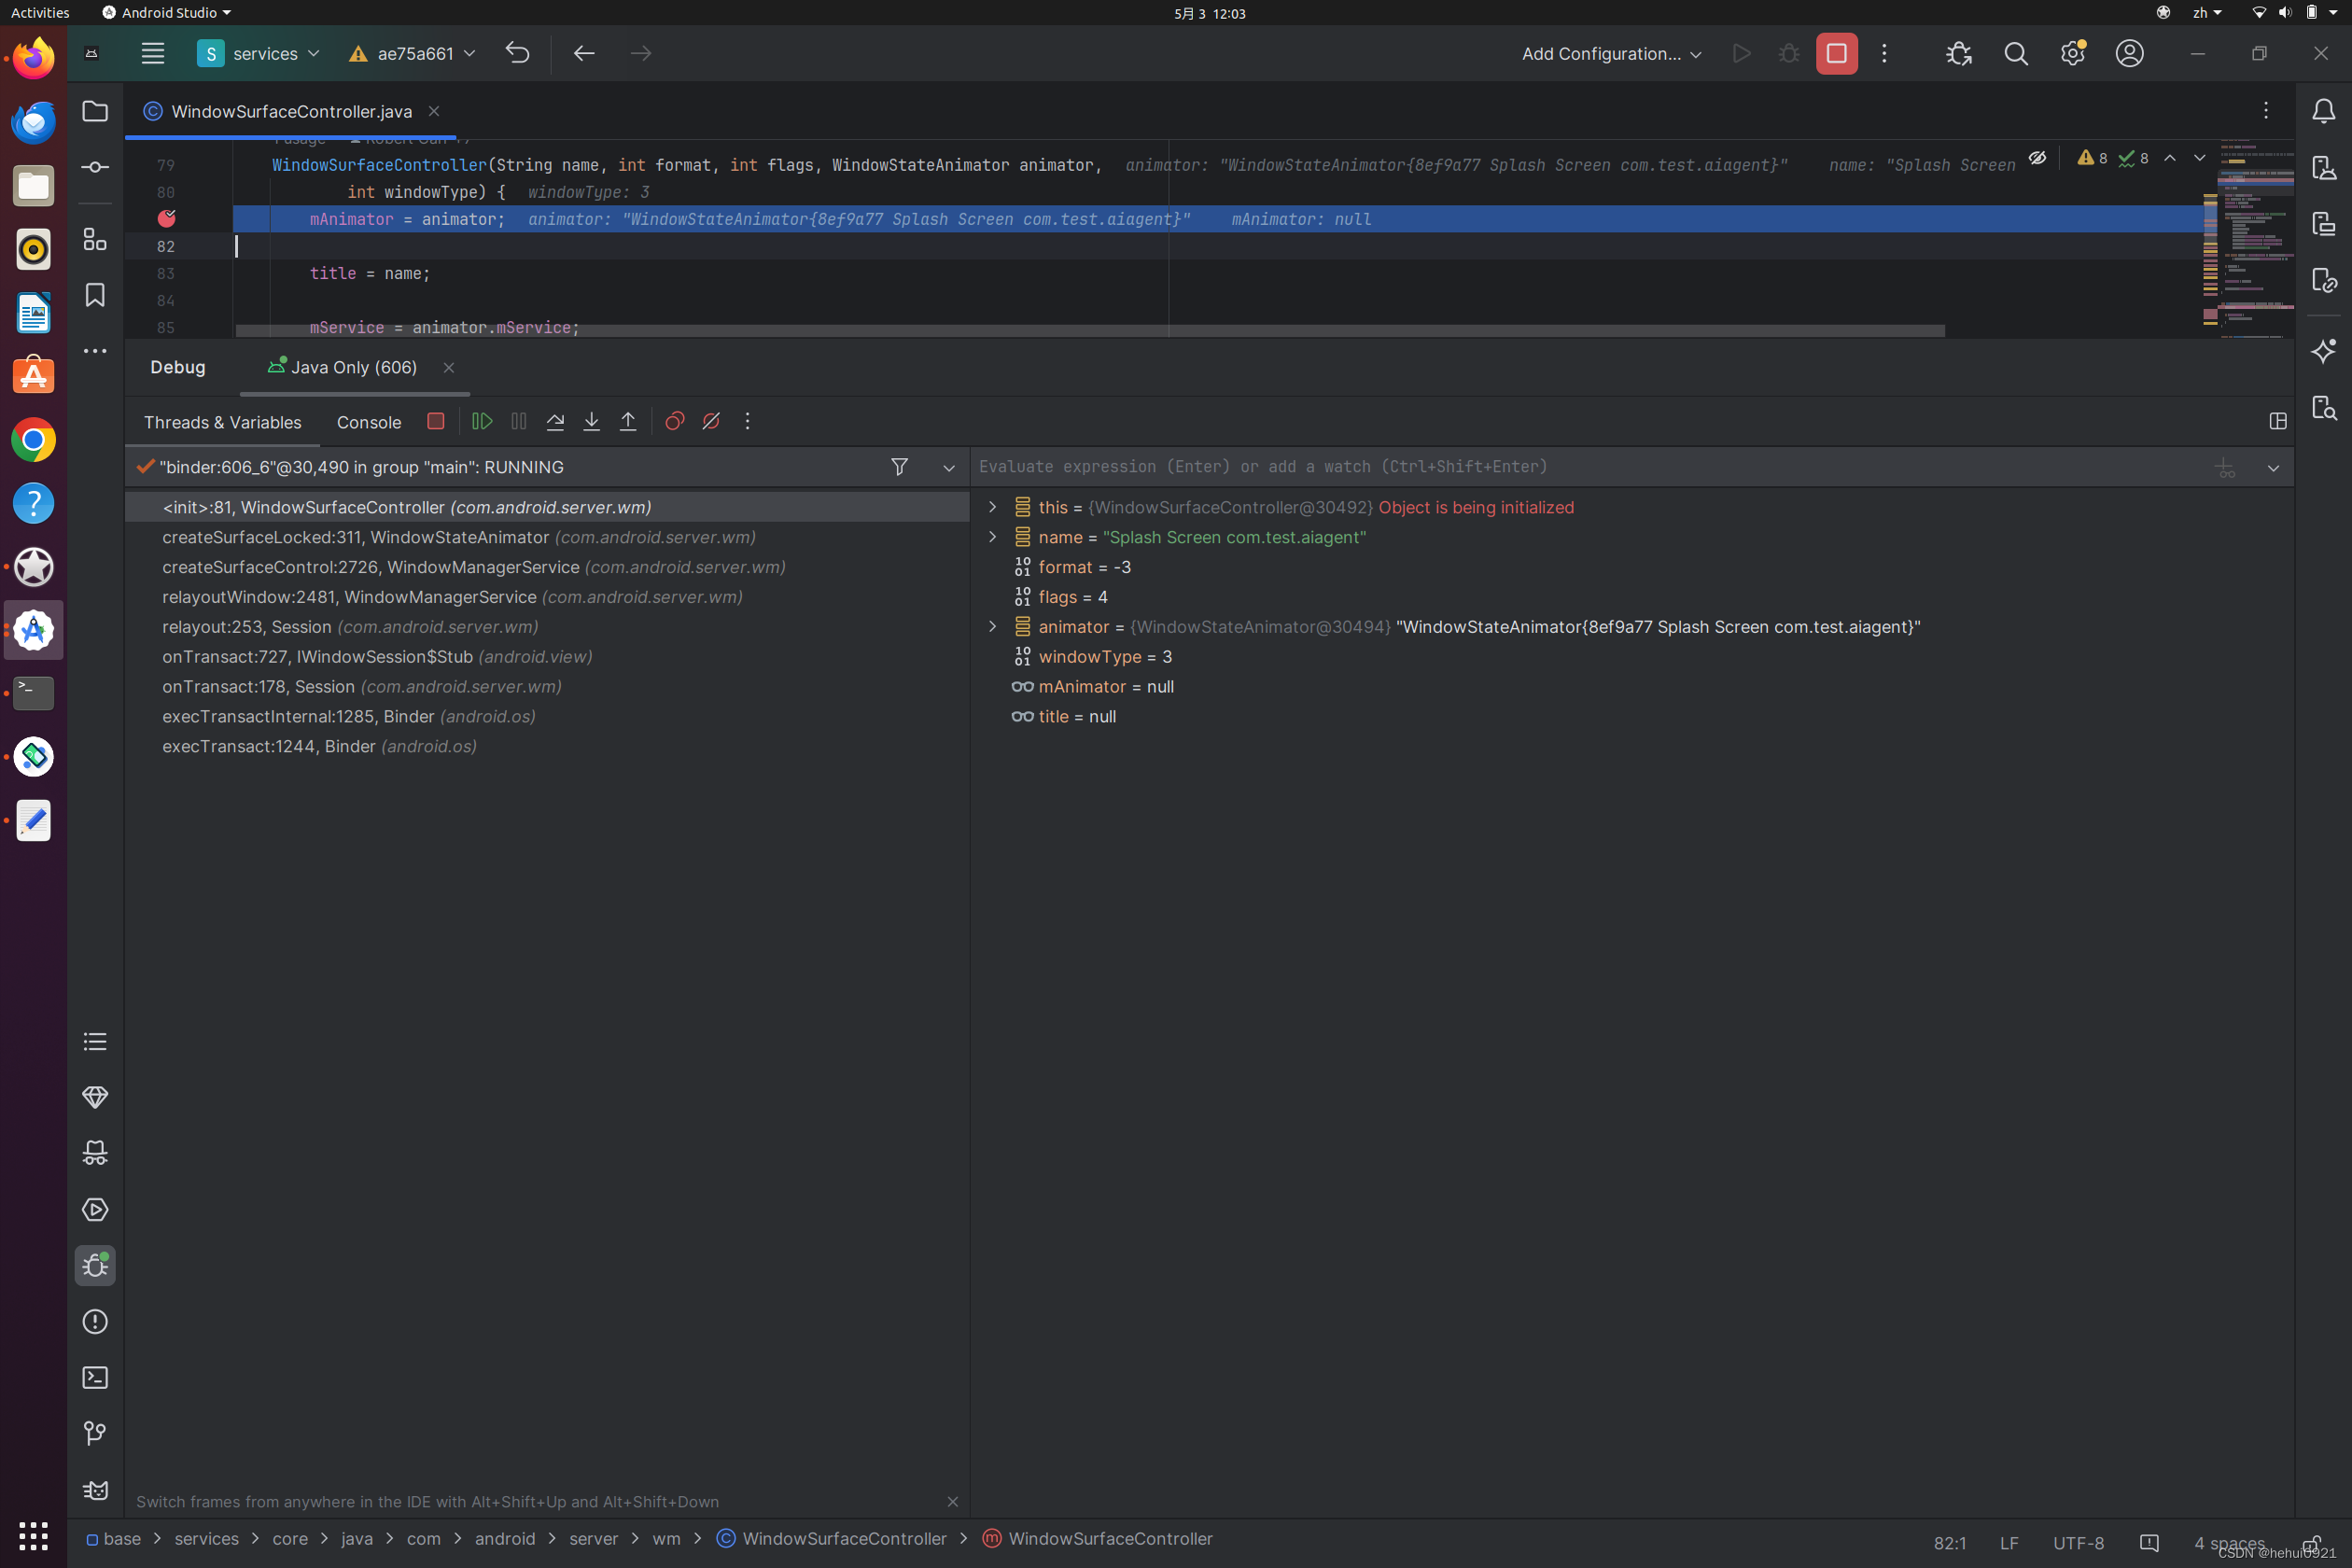Open the account profile icon

pyautogui.click(x=2130, y=53)
